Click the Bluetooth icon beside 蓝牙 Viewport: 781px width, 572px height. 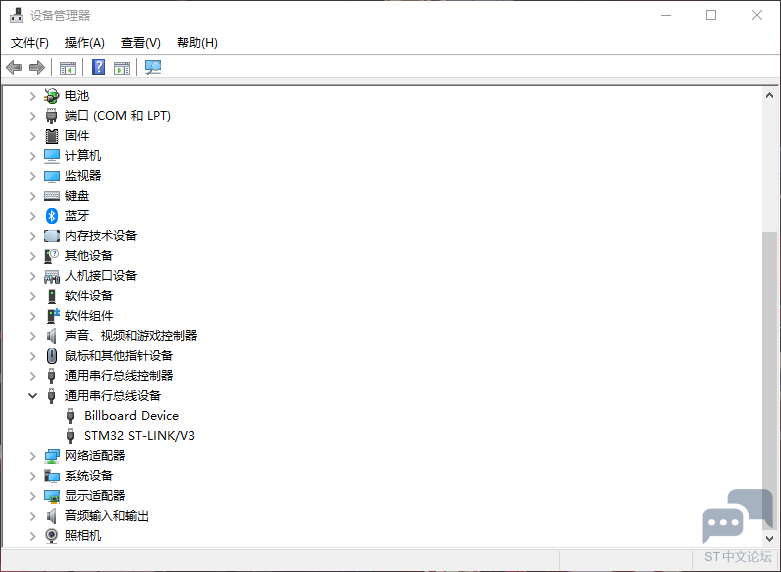click(51, 216)
